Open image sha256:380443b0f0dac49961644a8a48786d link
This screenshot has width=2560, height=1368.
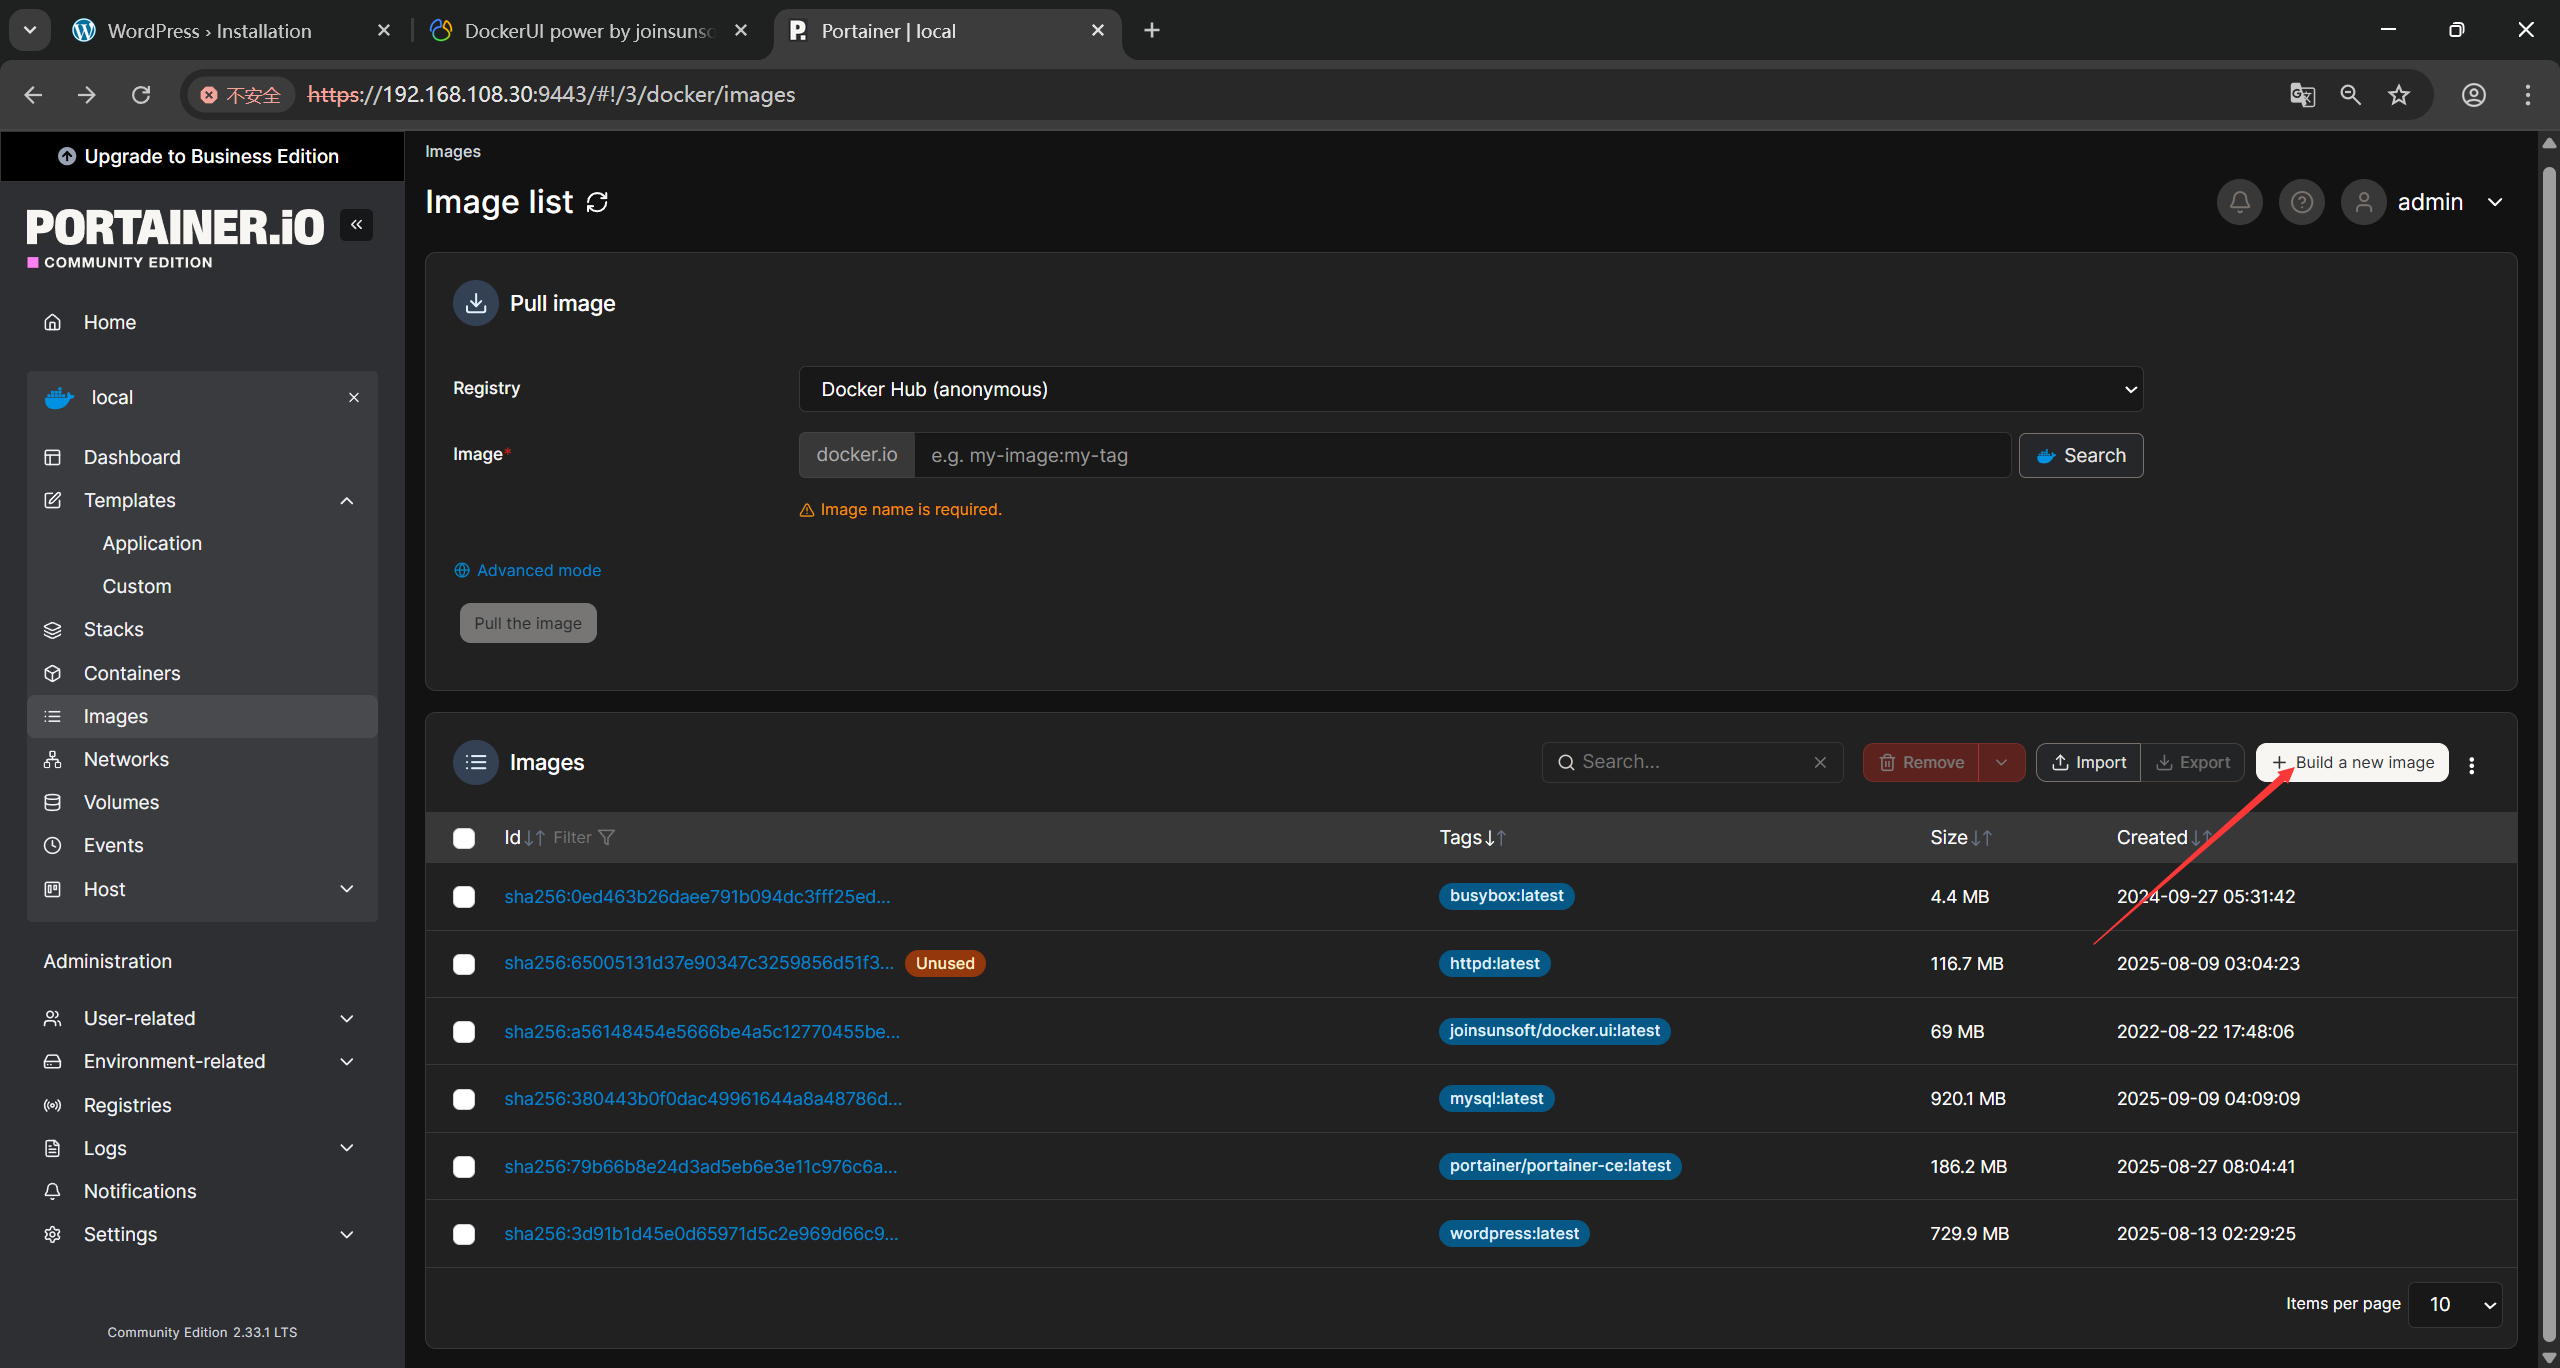tap(703, 1098)
